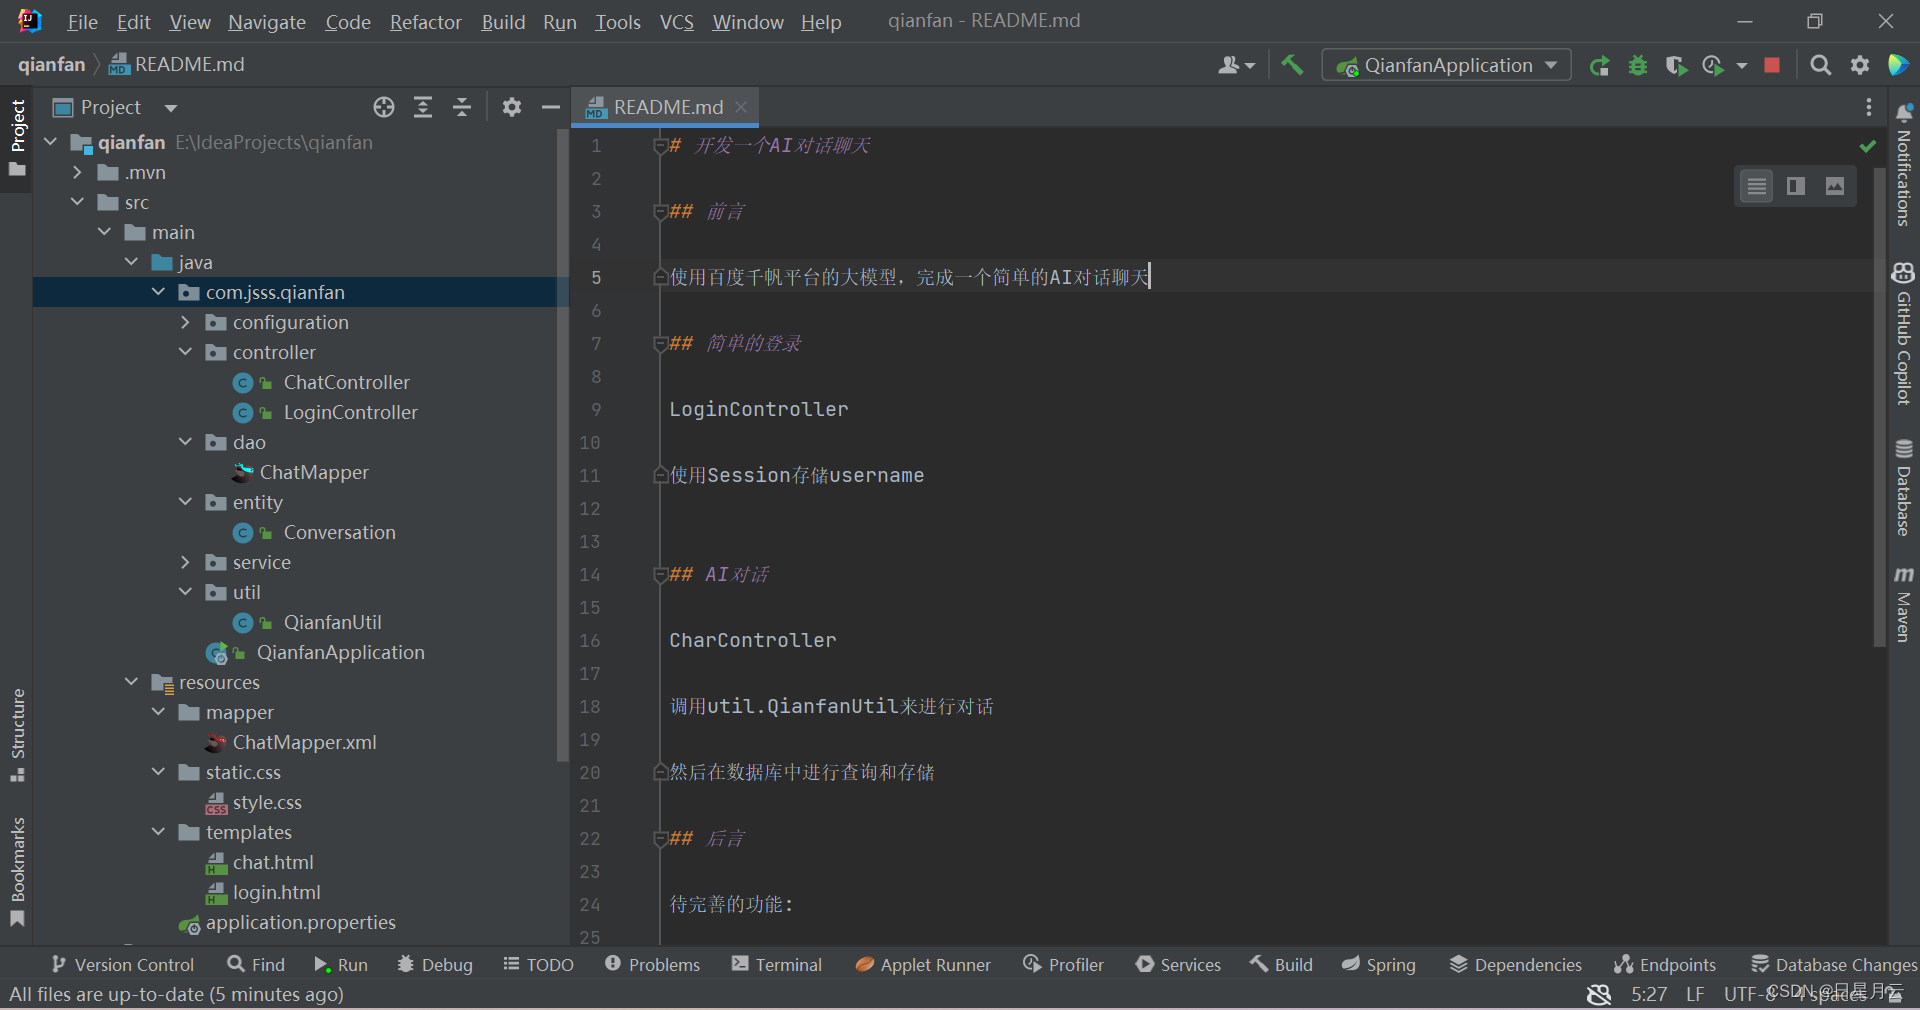Open profiler options dropdown arrow
Image resolution: width=1920 pixels, height=1010 pixels.
pyautogui.click(x=1741, y=65)
